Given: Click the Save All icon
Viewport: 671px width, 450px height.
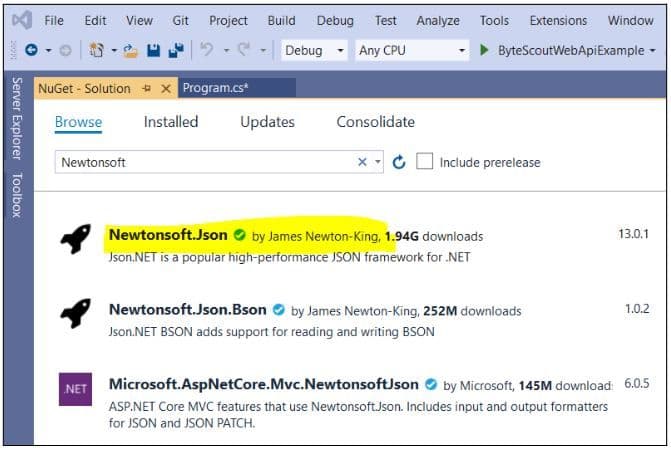Looking at the screenshot, I should pyautogui.click(x=175, y=50).
